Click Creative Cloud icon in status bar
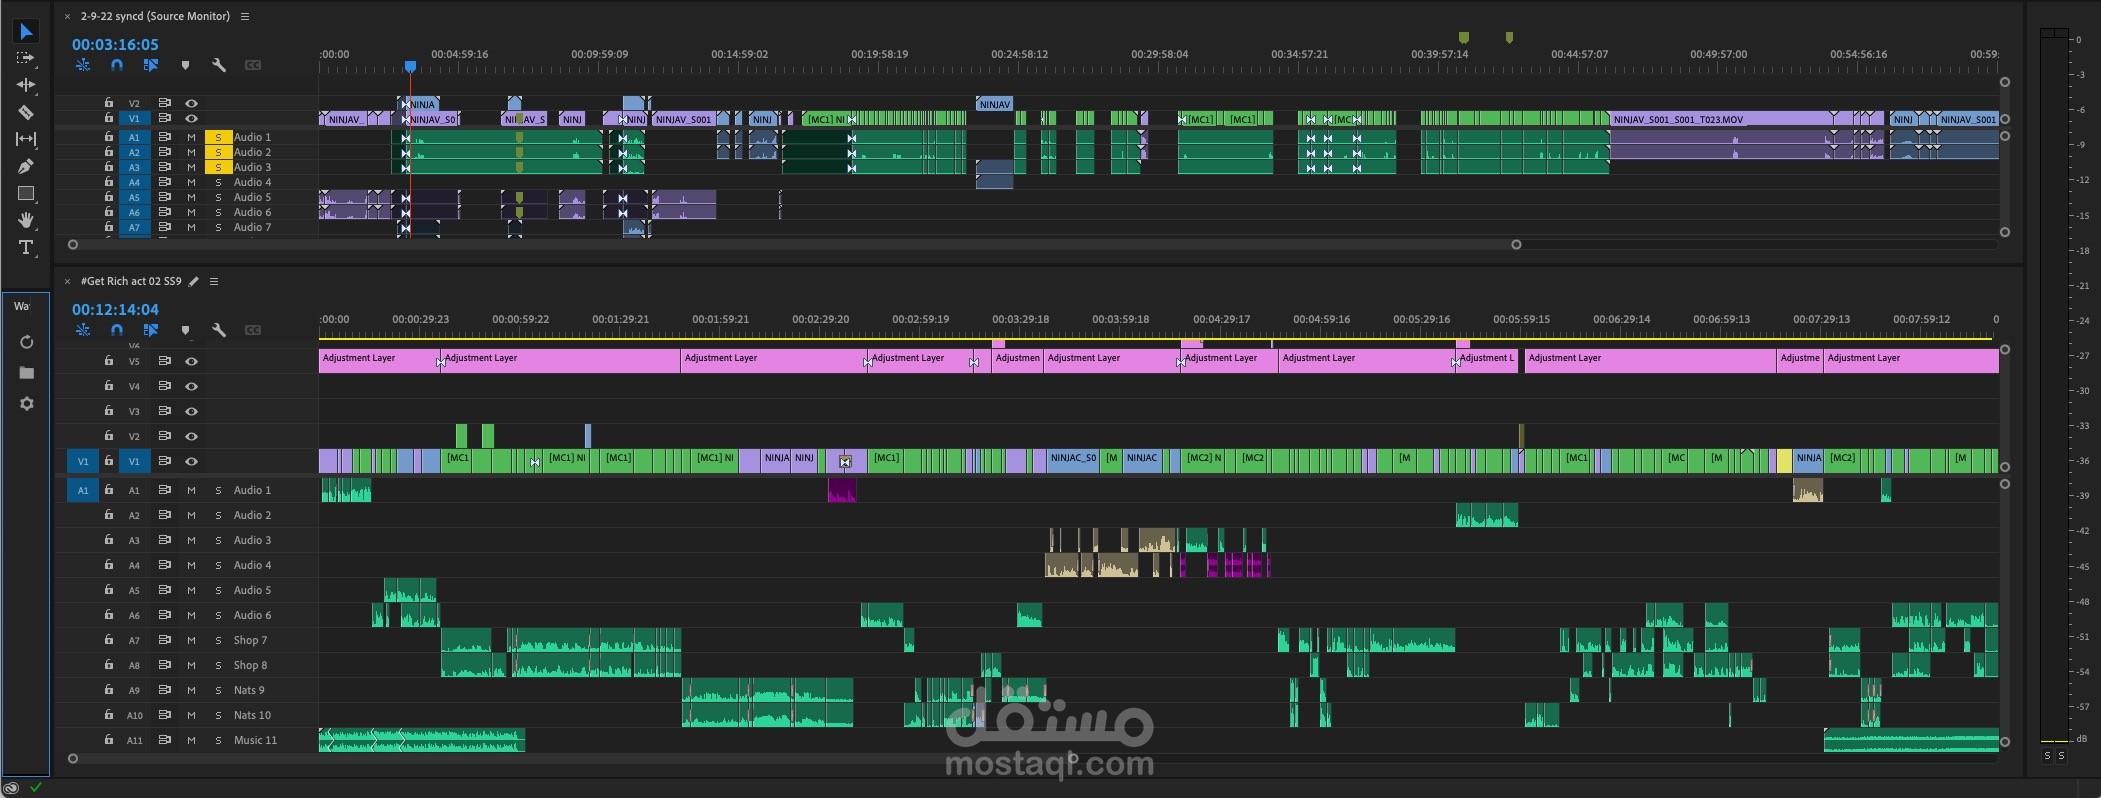The width and height of the screenshot is (2101, 798). (11, 788)
